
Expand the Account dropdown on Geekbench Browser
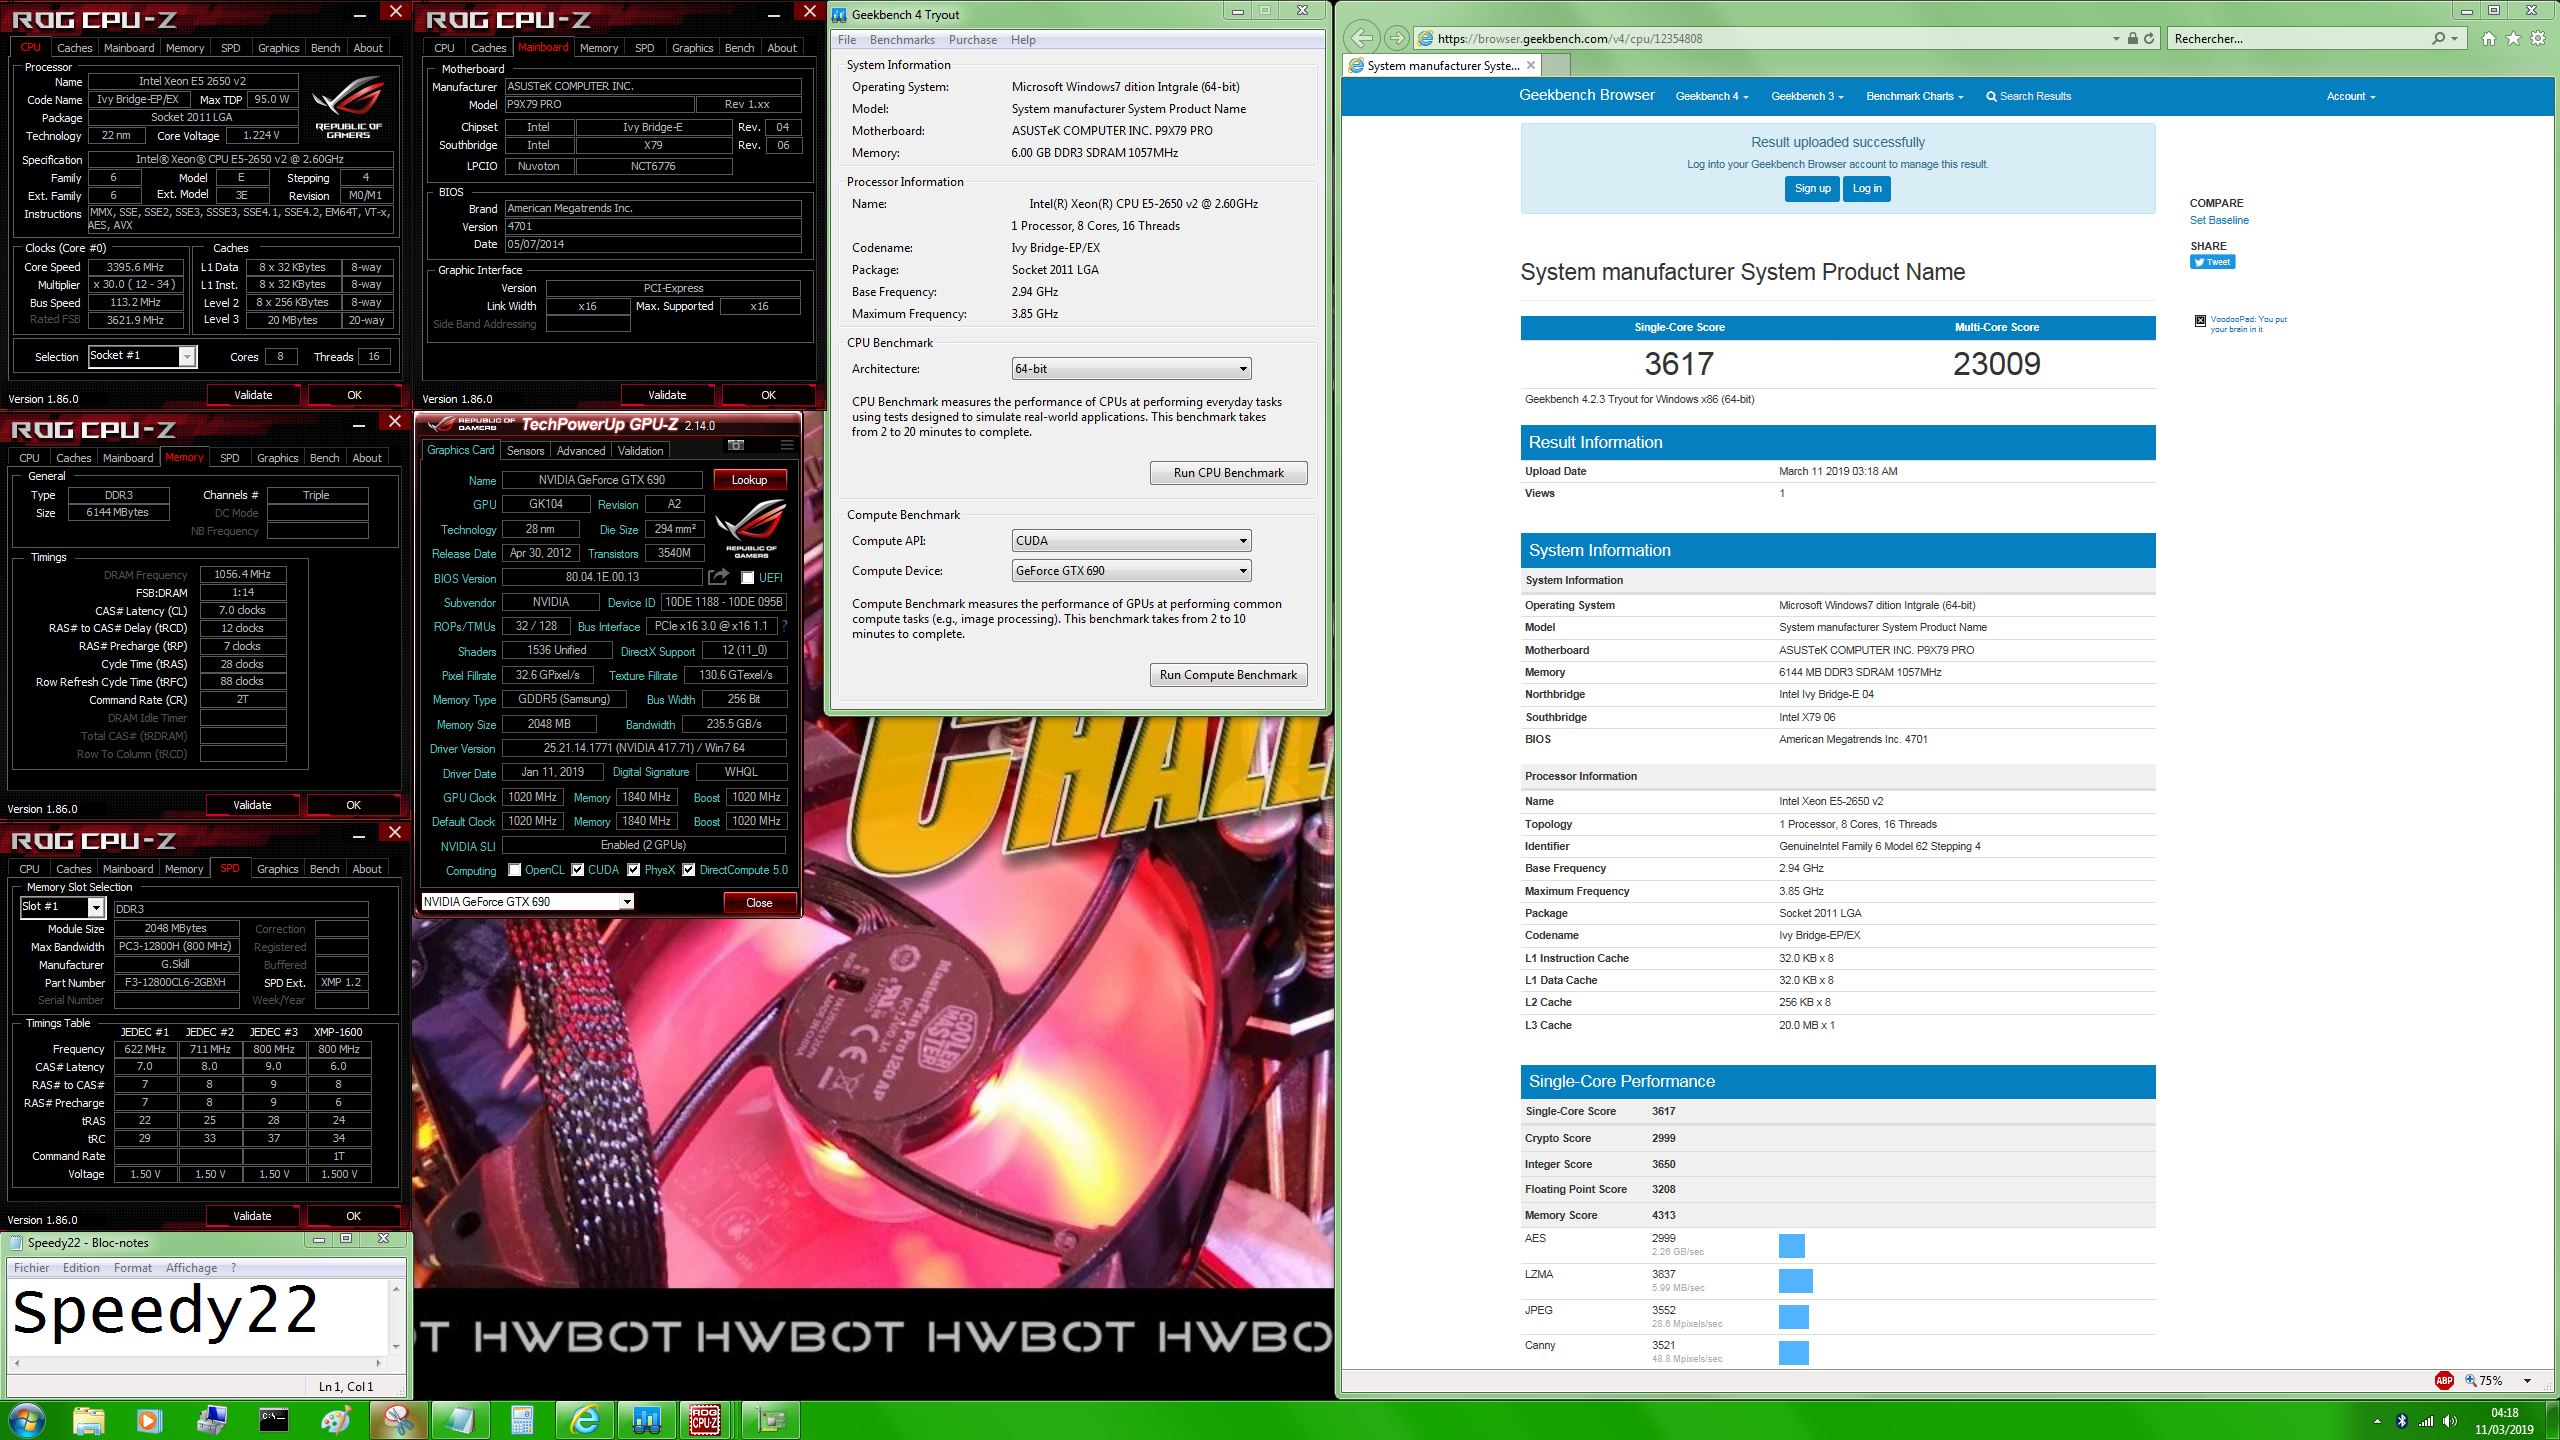[x=2350, y=96]
